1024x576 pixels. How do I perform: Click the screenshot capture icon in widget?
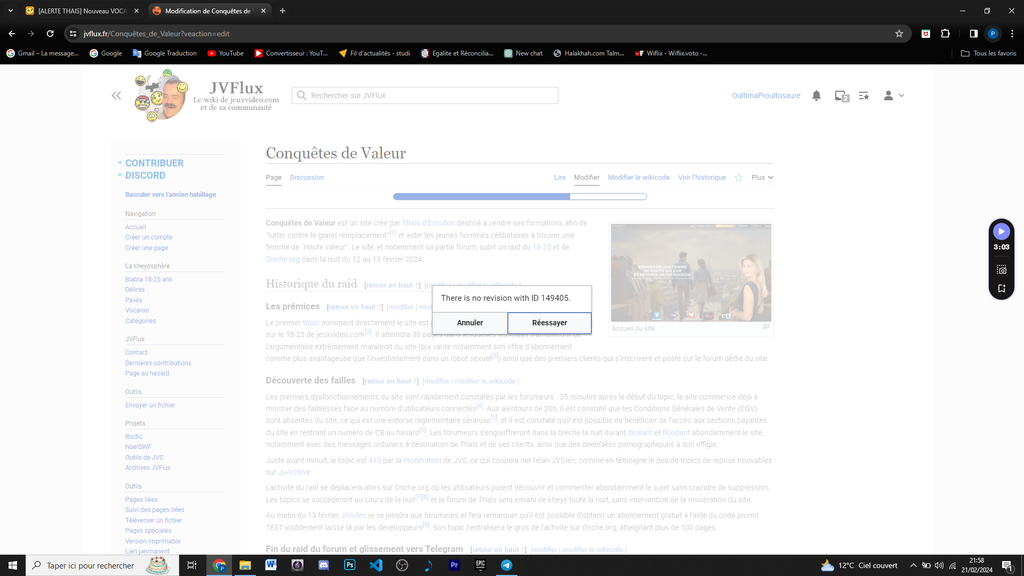coord(1001,269)
